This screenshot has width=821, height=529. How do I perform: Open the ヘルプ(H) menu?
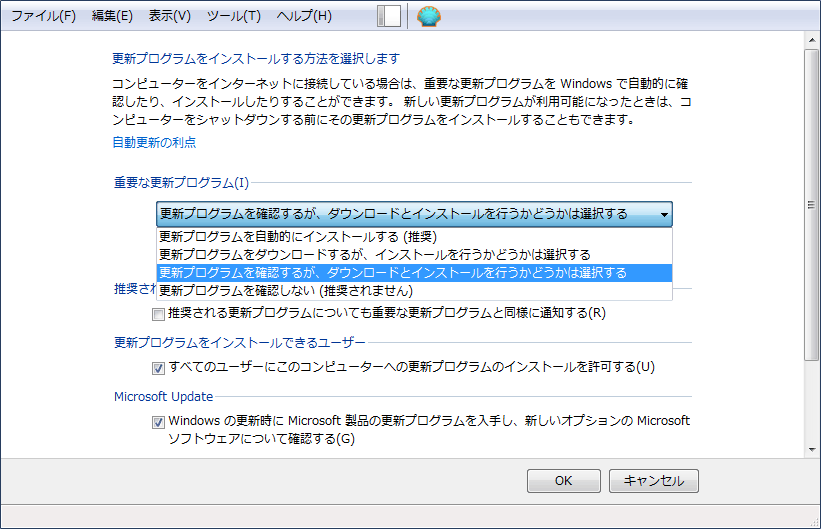click(304, 16)
